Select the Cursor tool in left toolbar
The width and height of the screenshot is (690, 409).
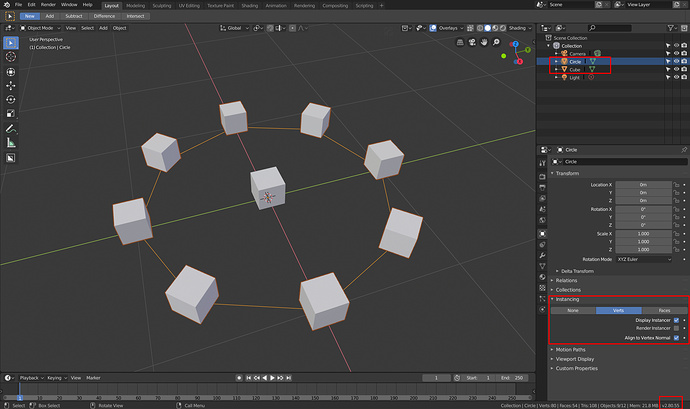(x=11, y=57)
